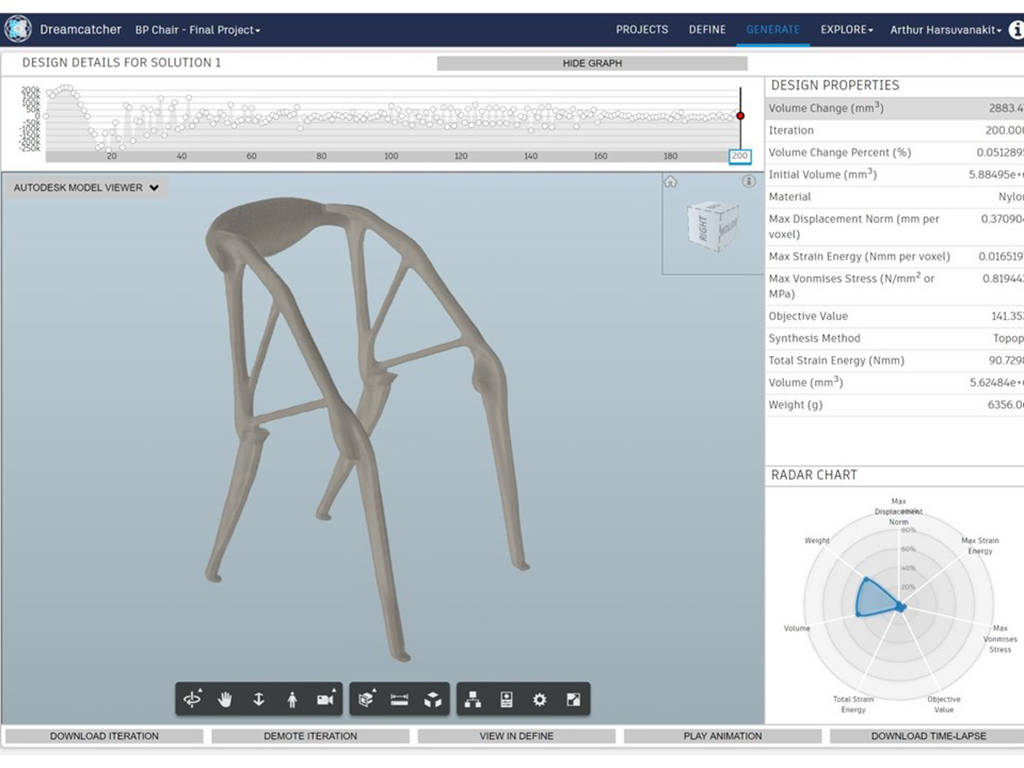This screenshot has width=1024, height=768.
Task: Open the Camera interactions tool
Action: 325,700
